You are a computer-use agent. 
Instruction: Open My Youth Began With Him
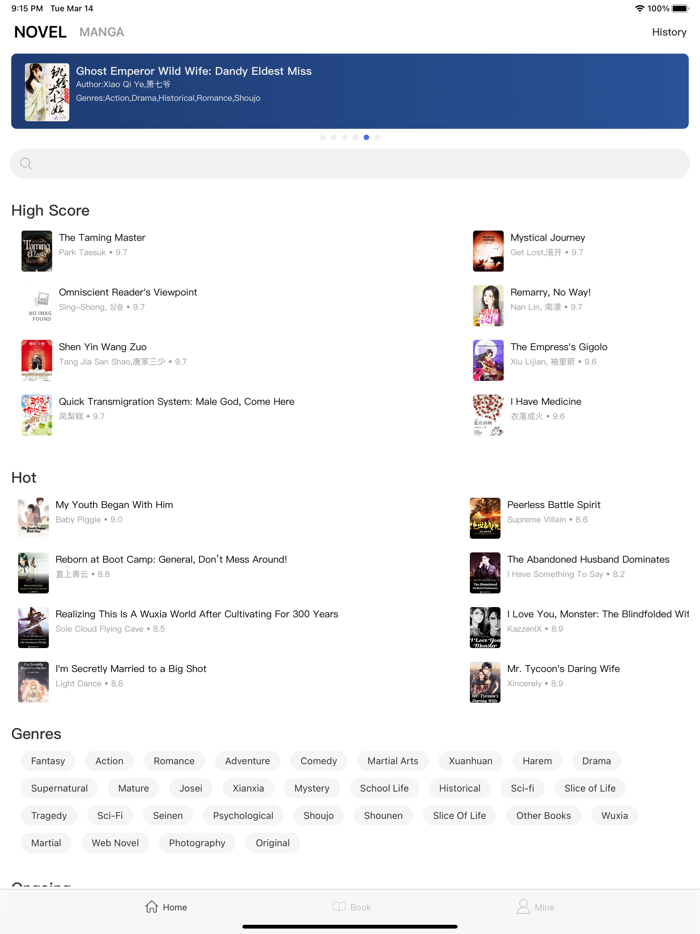[114, 505]
